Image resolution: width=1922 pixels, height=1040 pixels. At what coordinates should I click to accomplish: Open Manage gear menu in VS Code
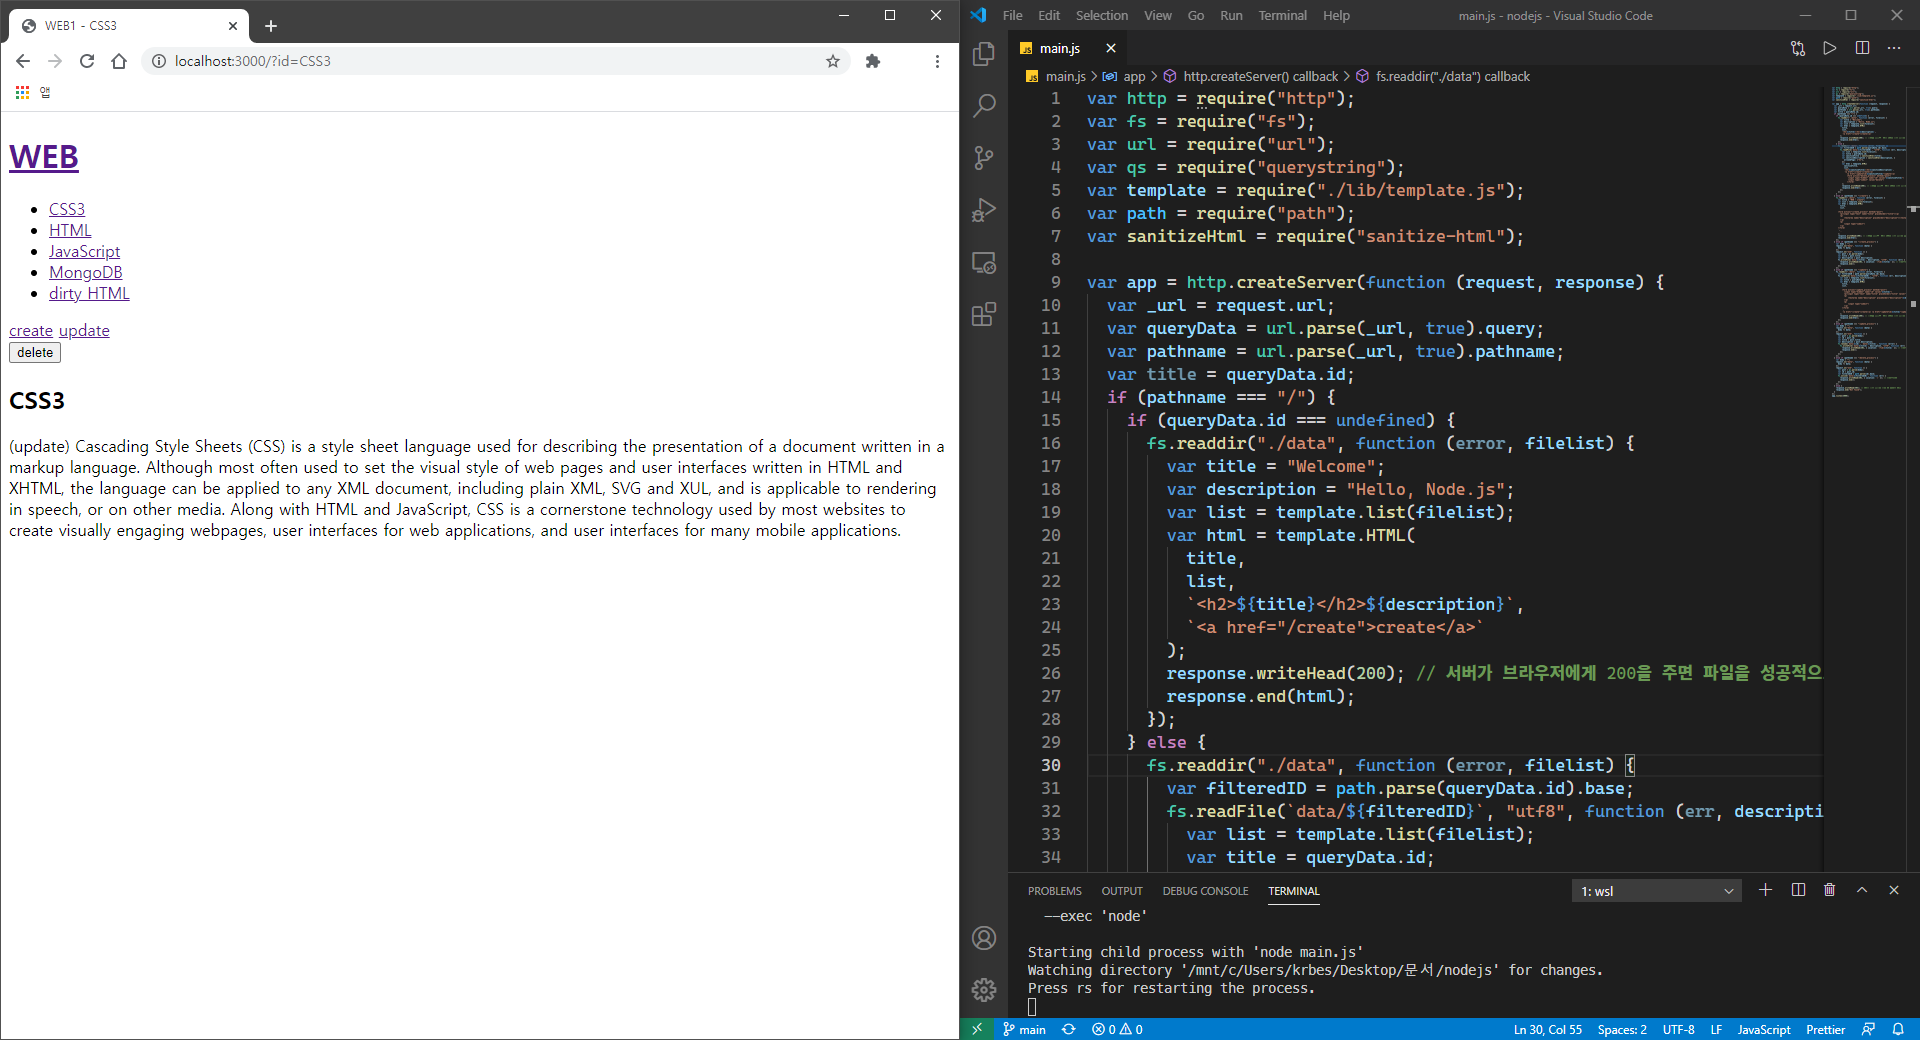[984, 990]
